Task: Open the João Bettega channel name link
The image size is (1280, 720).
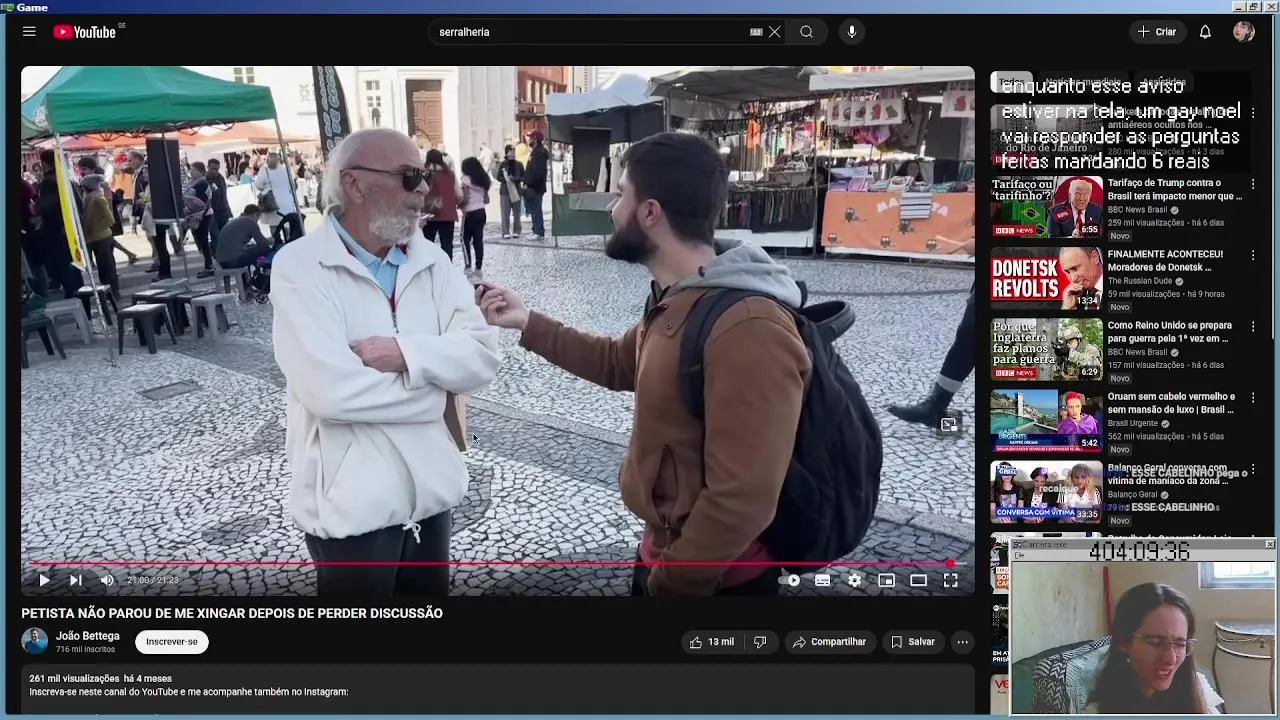Action: click(88, 636)
